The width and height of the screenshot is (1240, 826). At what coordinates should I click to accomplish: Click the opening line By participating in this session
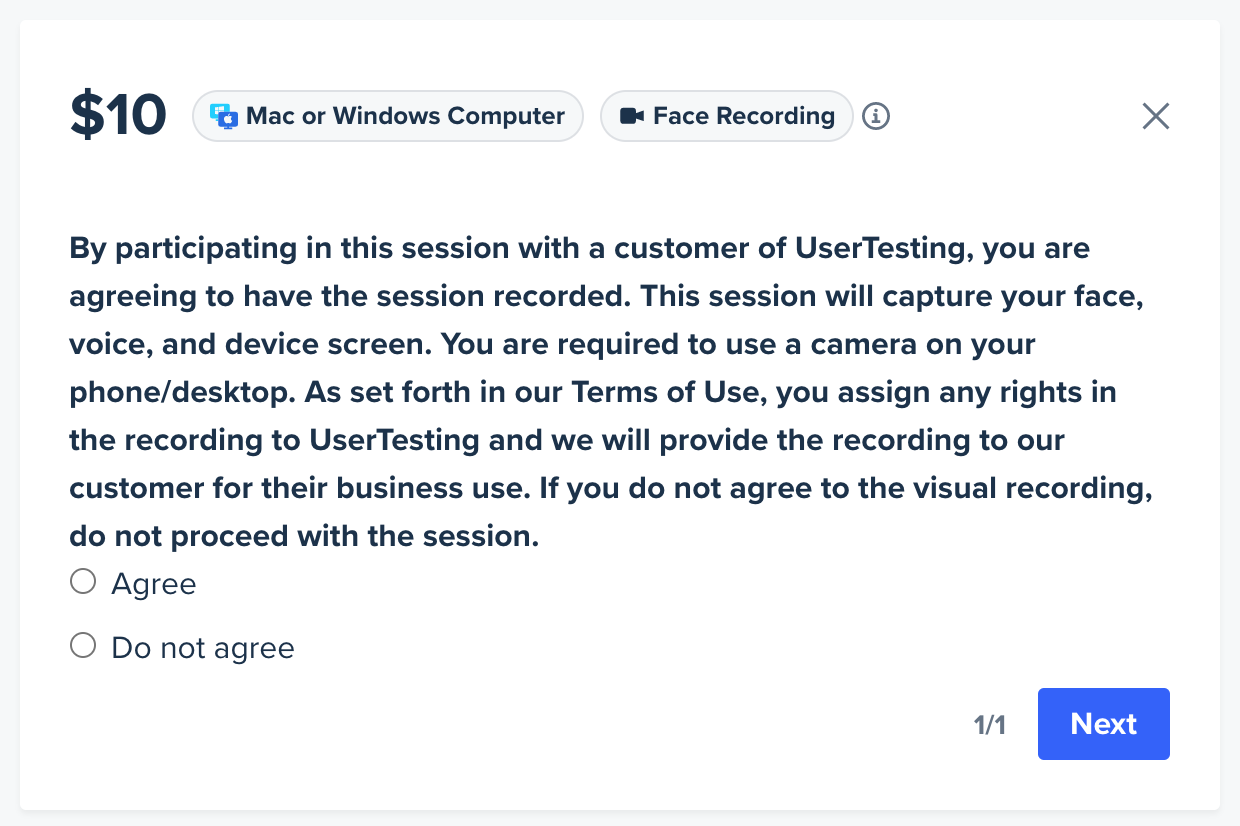coord(579,249)
